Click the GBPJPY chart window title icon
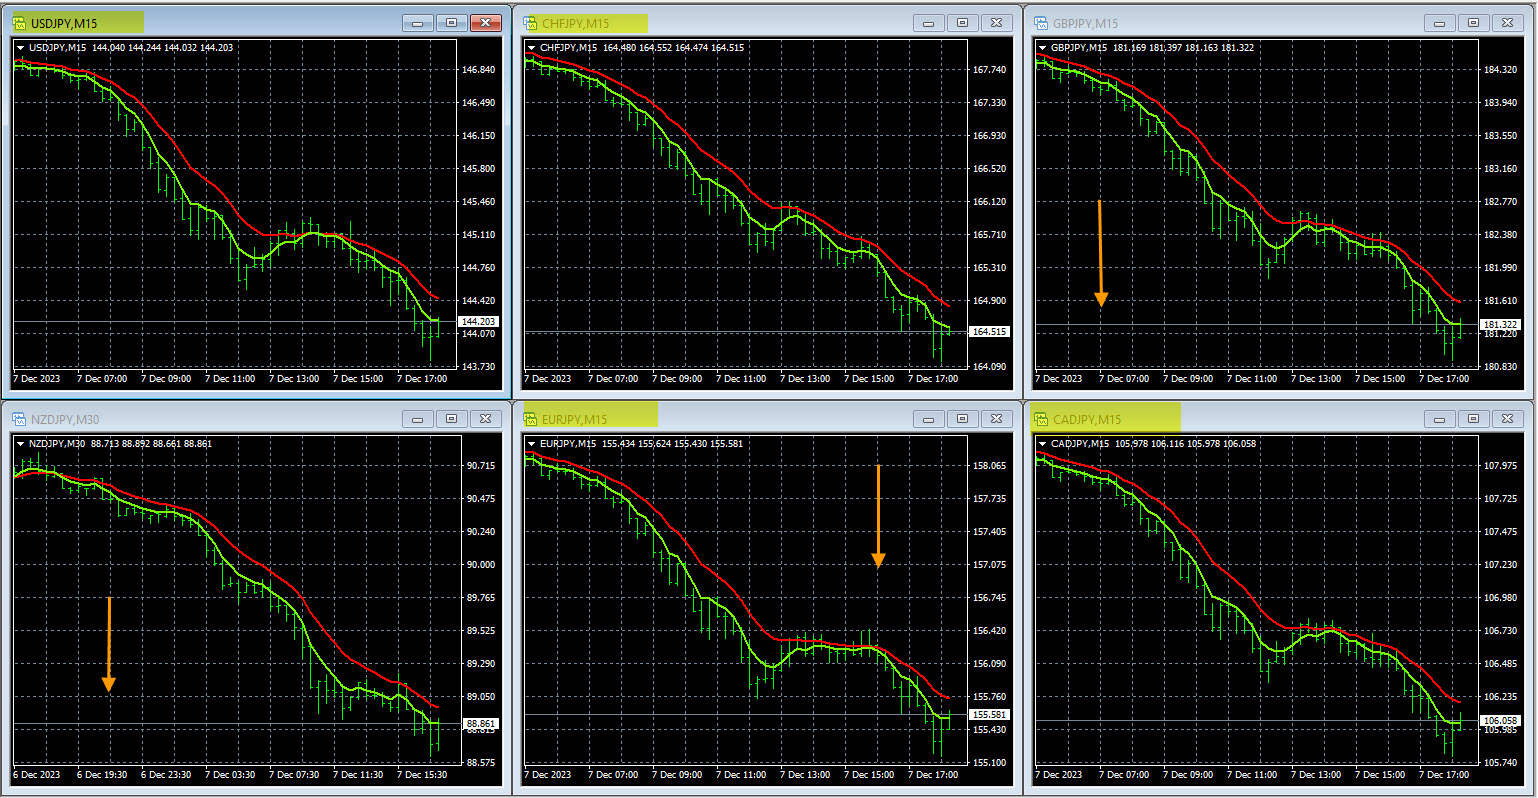Screen dimensions: 1538x798 1041,23
